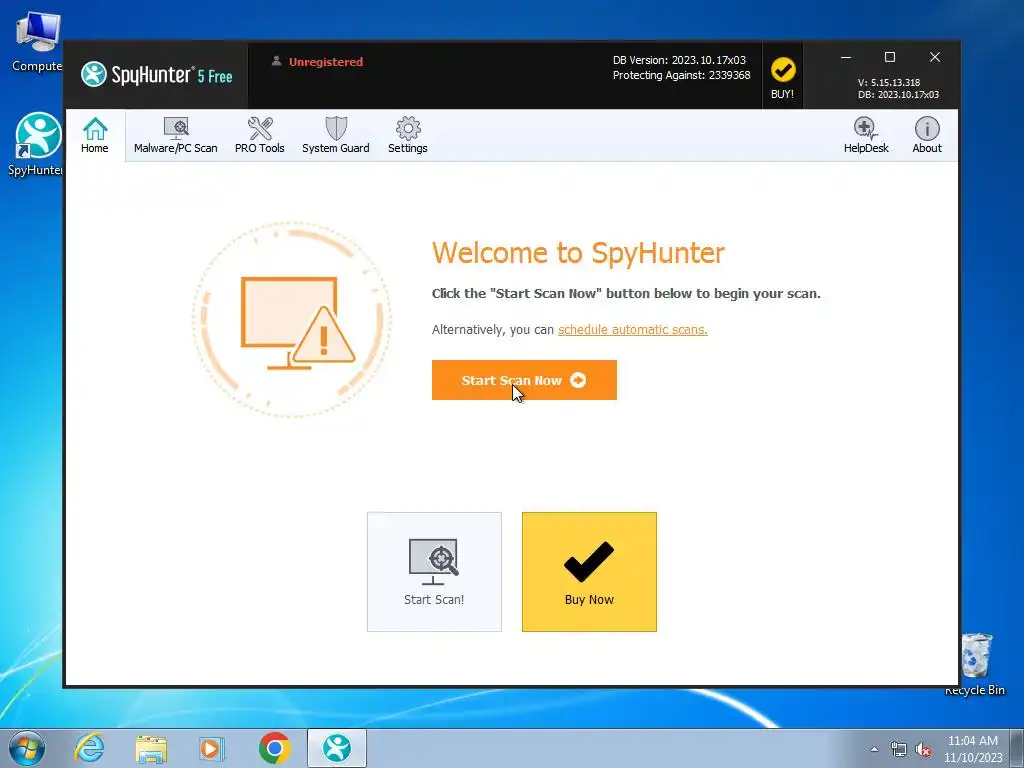Open Windows Explorer from taskbar

pos(151,748)
